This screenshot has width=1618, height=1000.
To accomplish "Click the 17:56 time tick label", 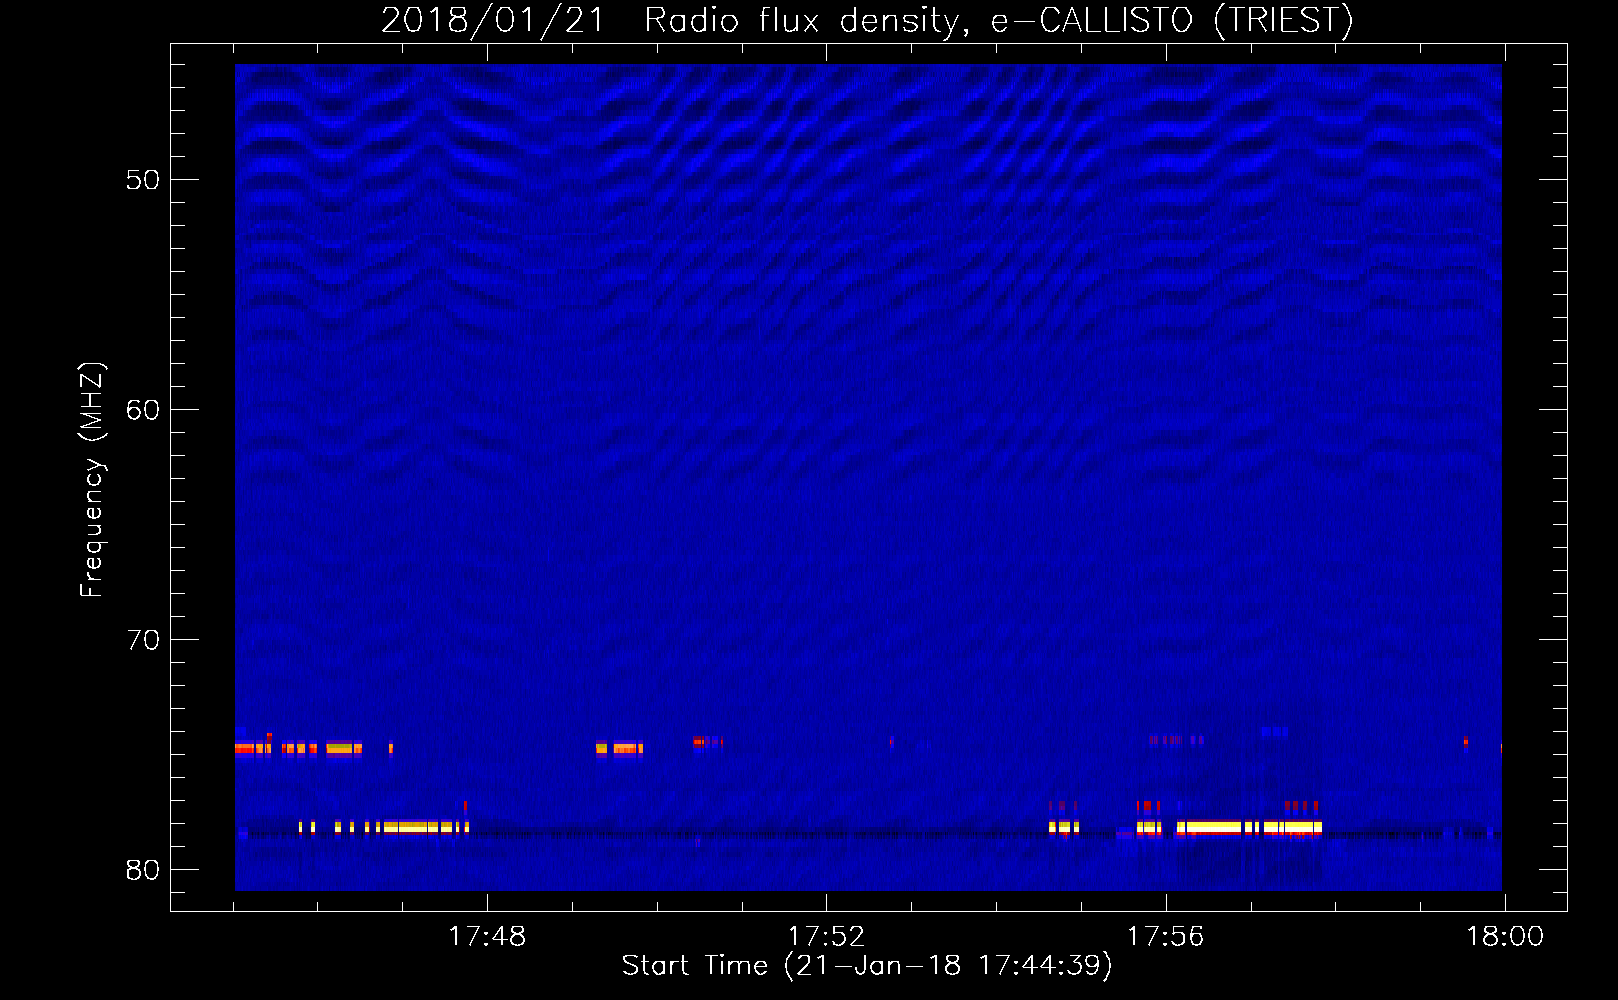I will [1166, 937].
